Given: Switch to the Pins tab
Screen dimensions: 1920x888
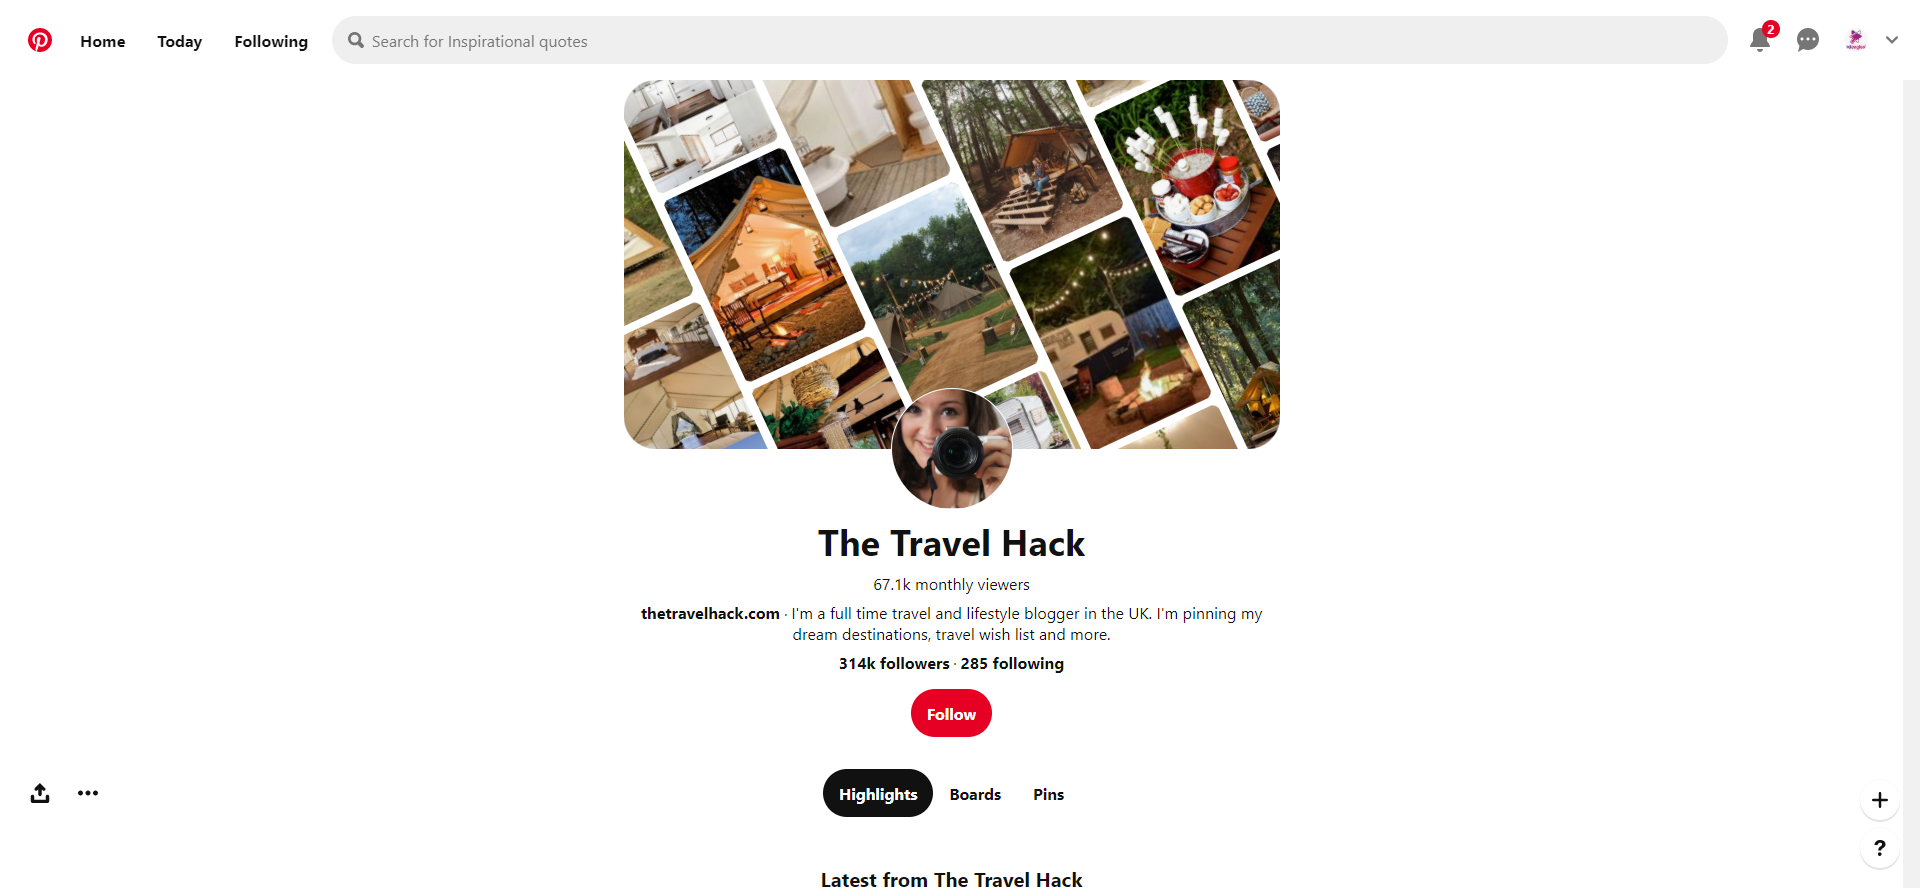Looking at the screenshot, I should [x=1048, y=794].
